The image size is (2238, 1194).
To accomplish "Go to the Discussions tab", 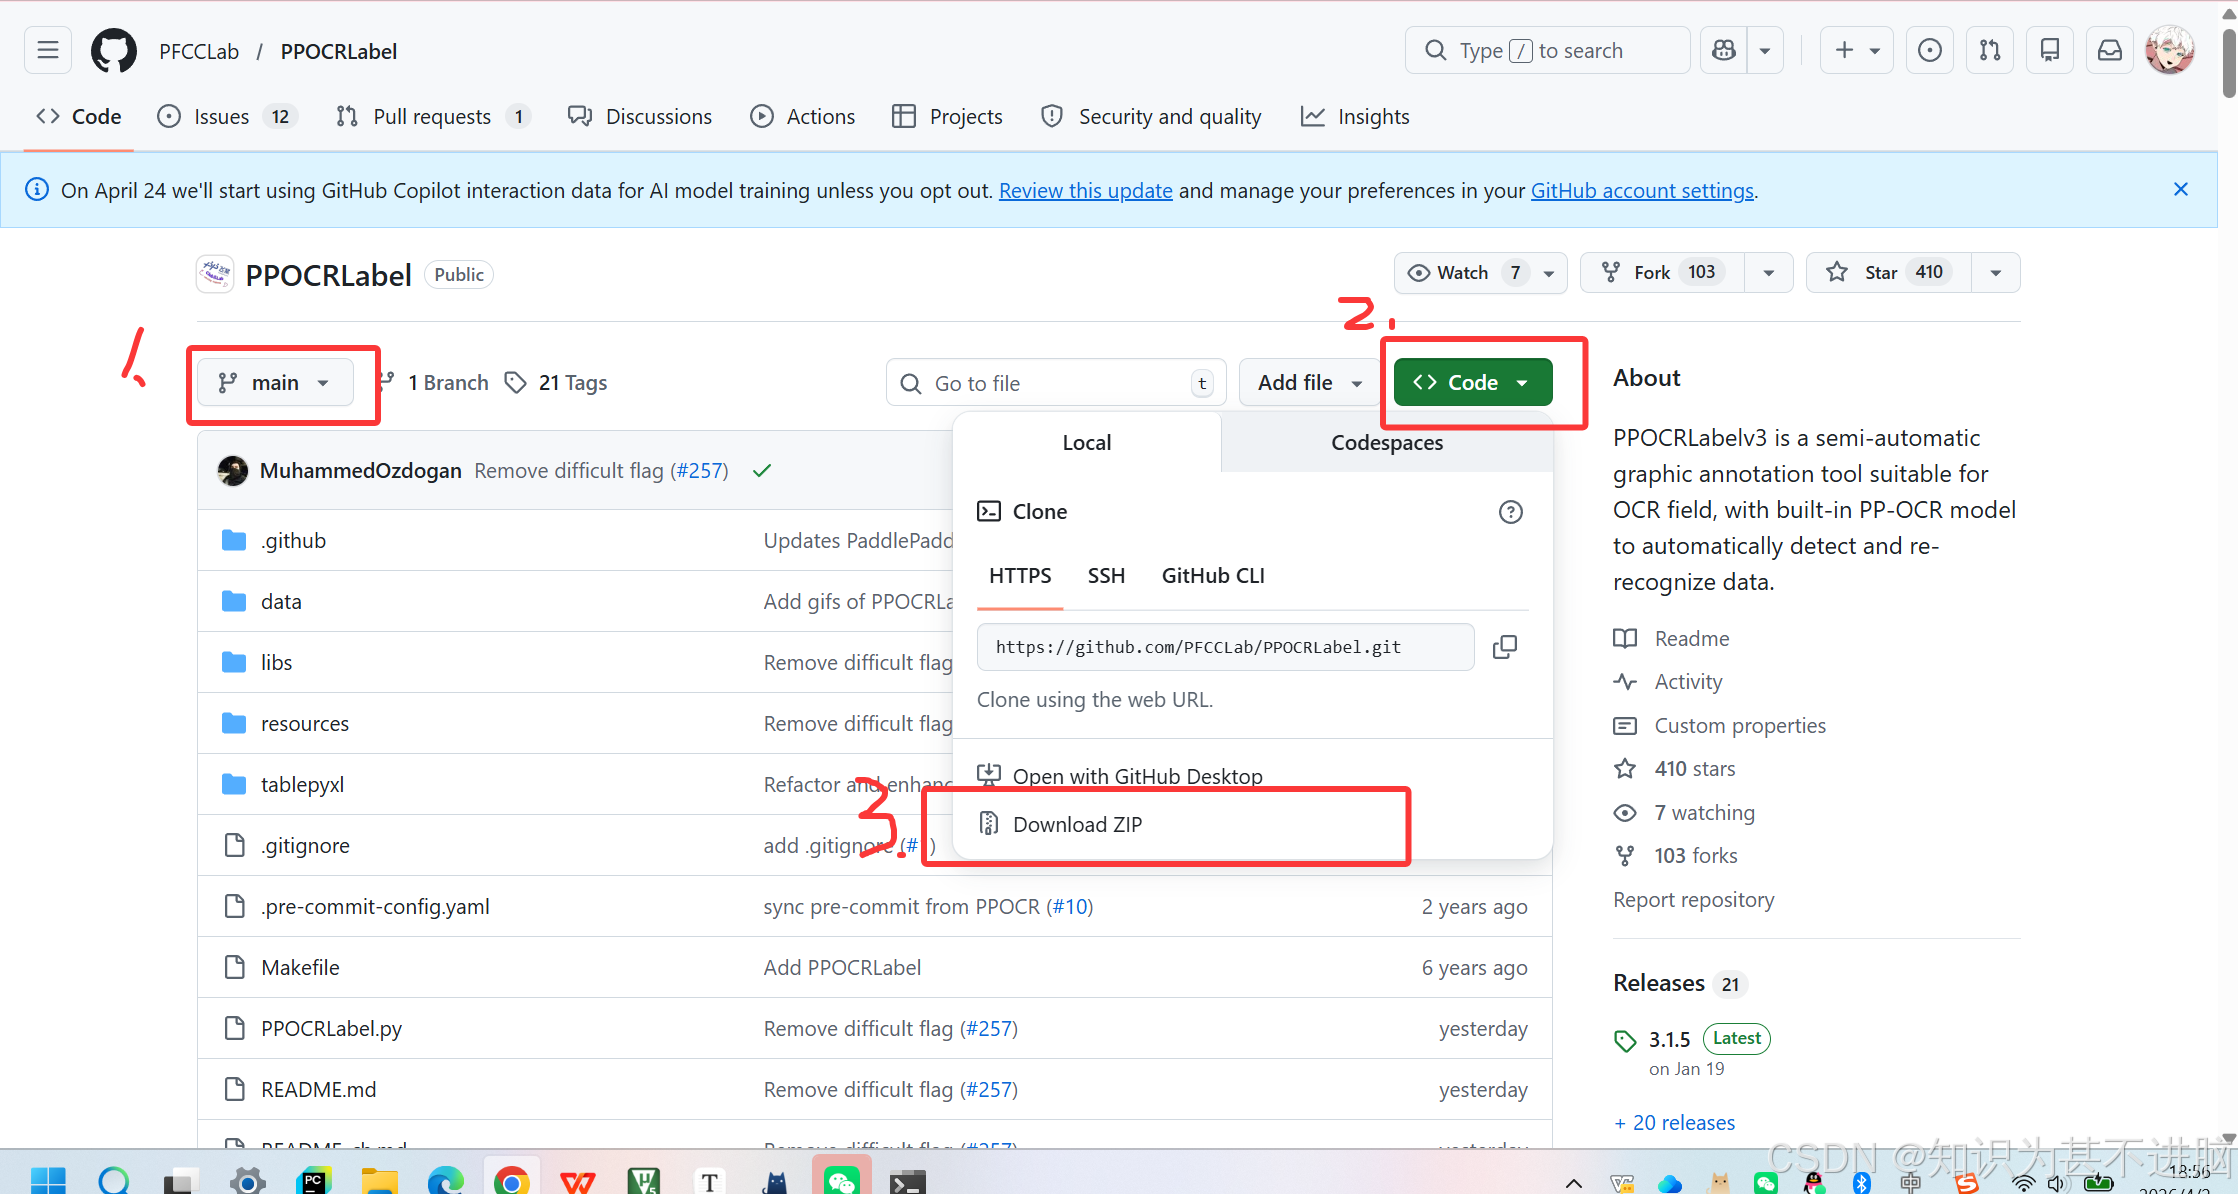I will point(640,117).
